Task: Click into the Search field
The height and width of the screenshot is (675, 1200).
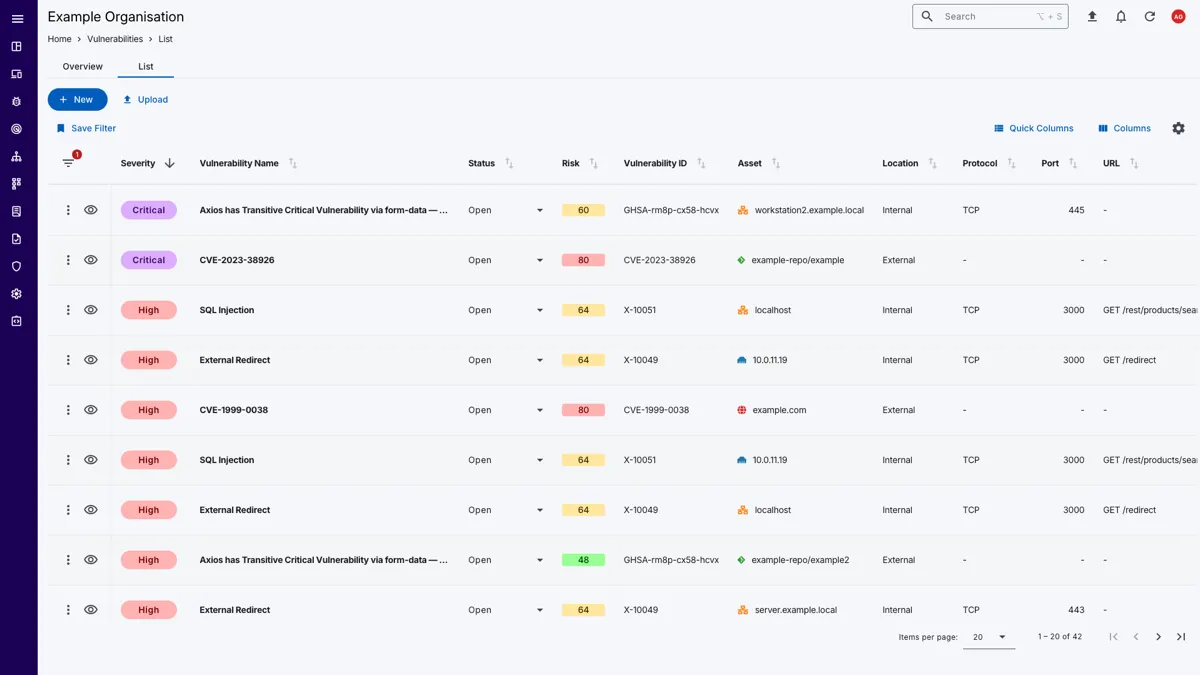Action: [x=985, y=17]
